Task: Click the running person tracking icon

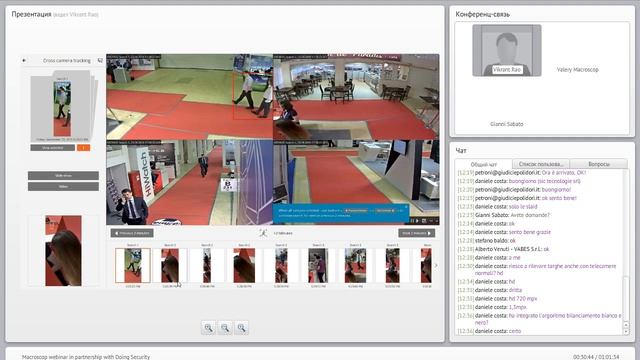Action: pos(263,233)
